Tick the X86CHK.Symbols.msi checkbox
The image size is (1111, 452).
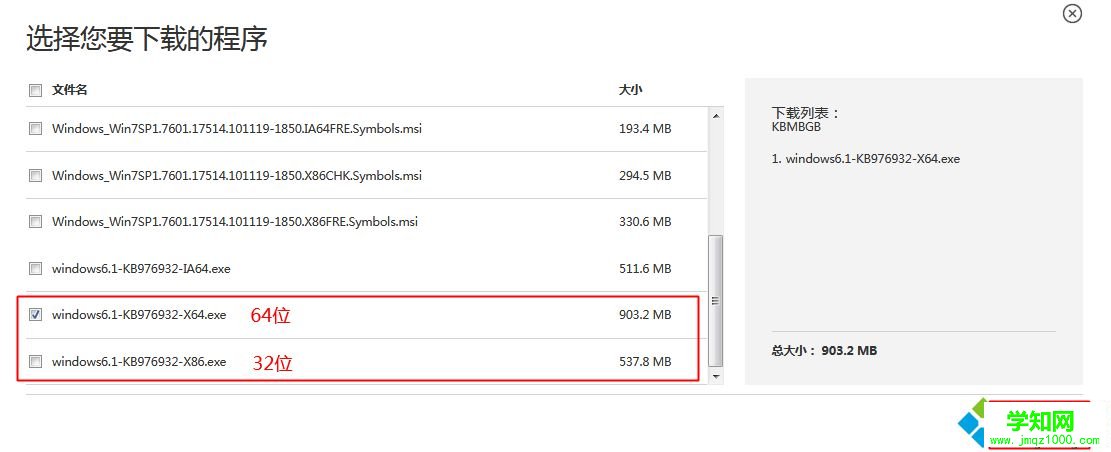click(36, 176)
